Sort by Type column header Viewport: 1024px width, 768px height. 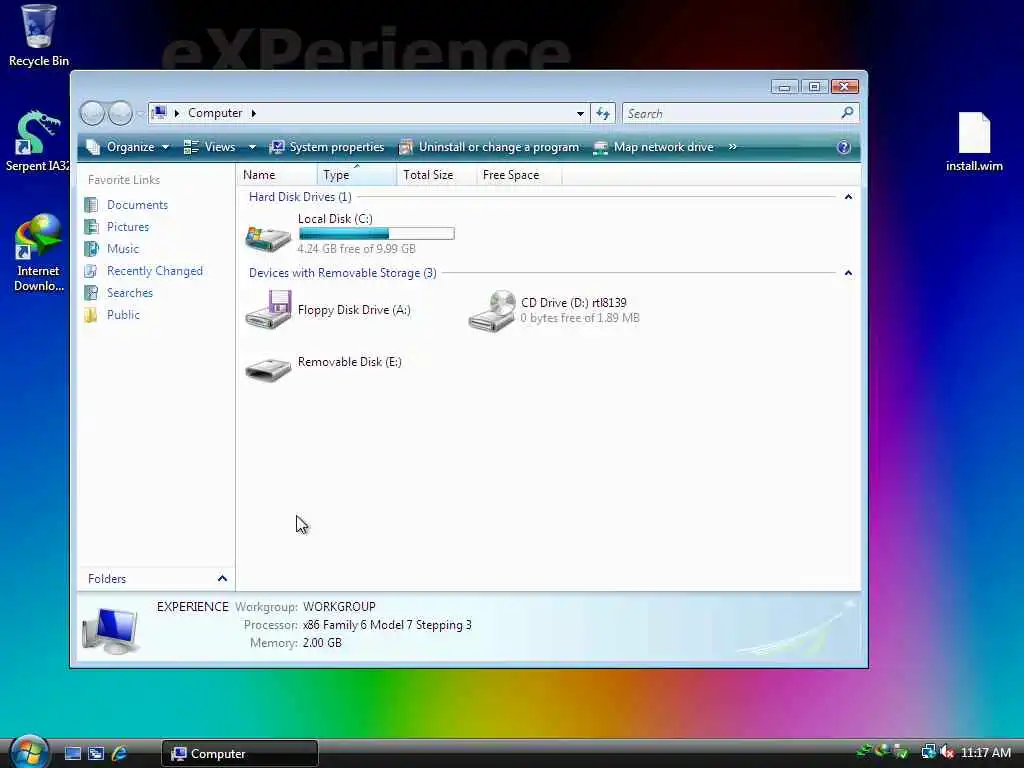coord(357,175)
